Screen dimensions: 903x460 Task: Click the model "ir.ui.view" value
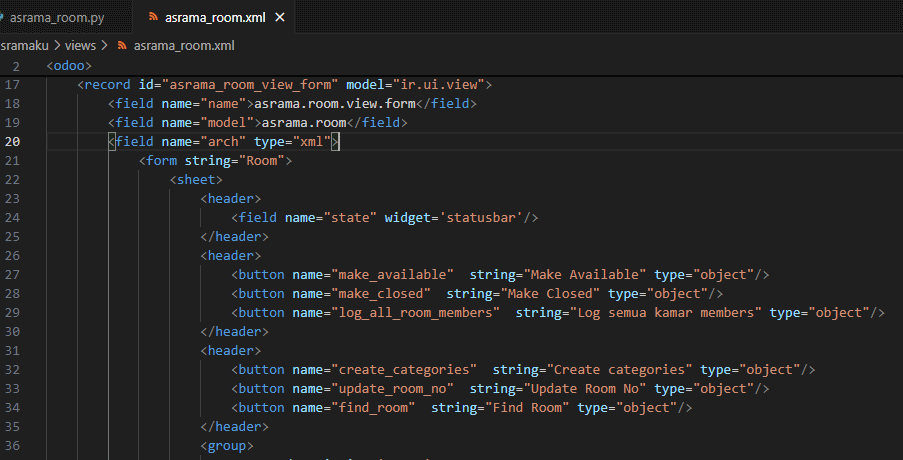pyautogui.click(x=439, y=85)
